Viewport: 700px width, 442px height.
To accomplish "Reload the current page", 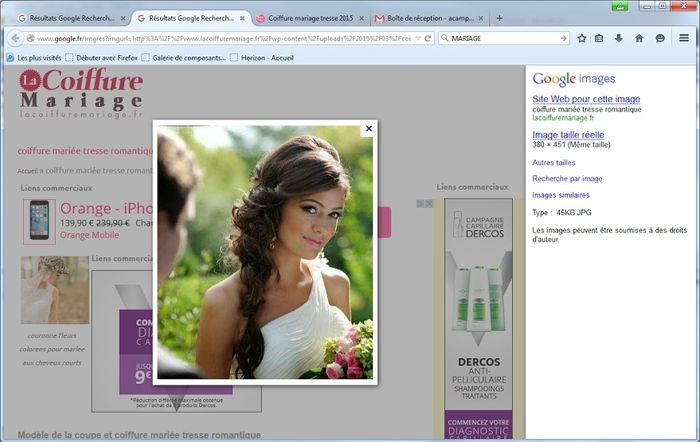I will (x=428, y=38).
